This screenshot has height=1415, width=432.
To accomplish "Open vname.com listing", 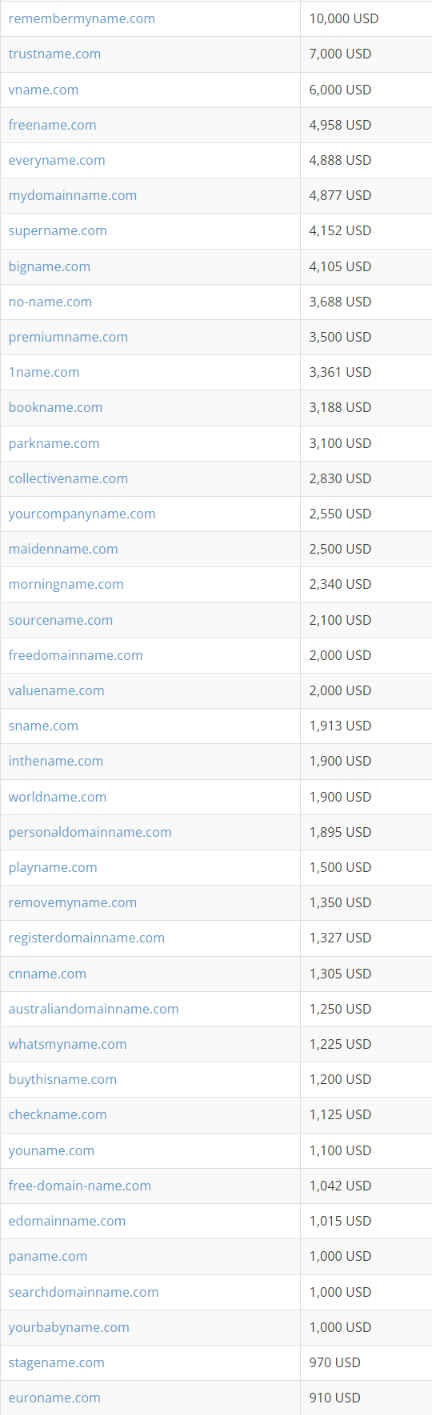I will (x=43, y=90).
